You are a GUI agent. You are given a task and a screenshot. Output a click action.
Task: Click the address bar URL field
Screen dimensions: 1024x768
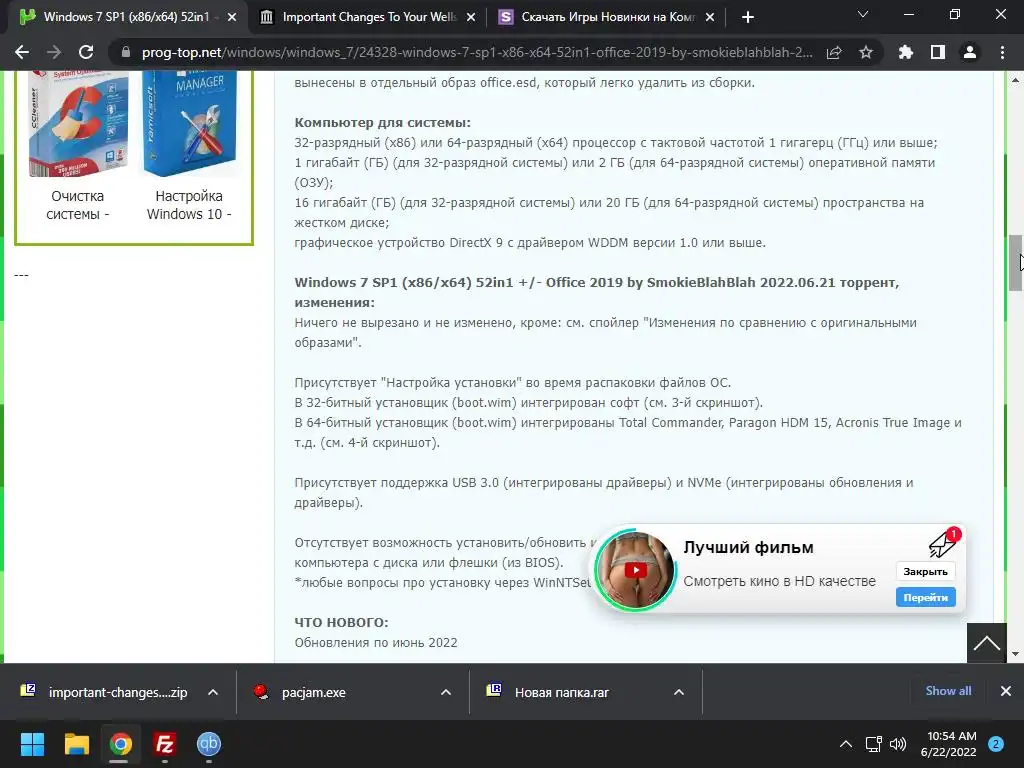(x=477, y=52)
